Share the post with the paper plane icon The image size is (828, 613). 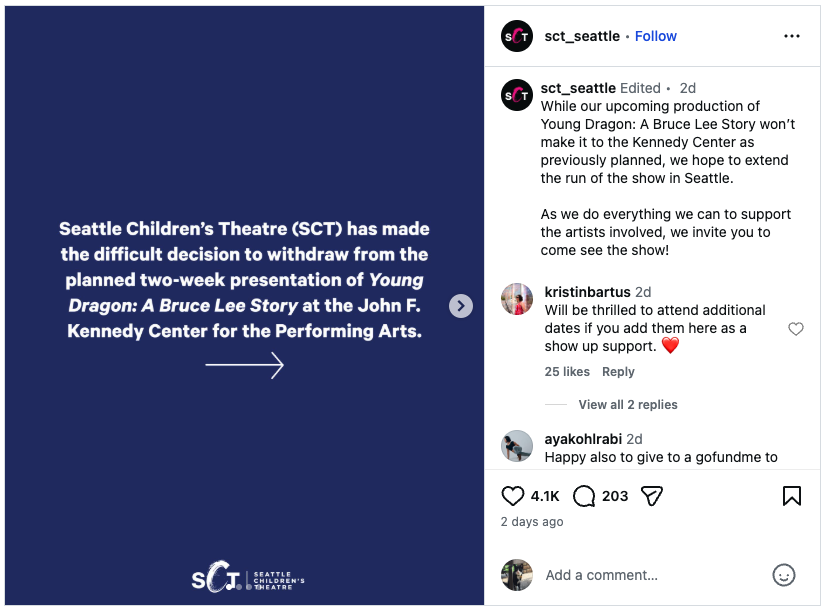652,496
